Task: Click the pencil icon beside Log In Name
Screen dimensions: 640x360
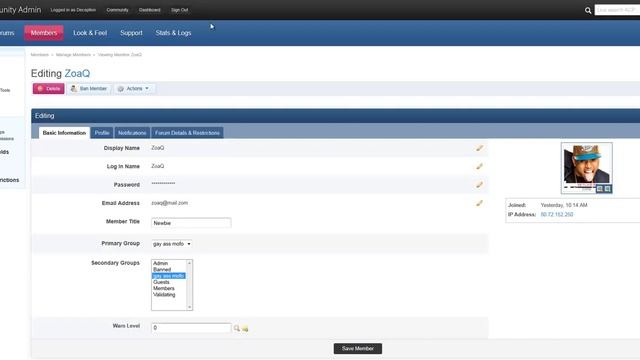Action: [480, 166]
